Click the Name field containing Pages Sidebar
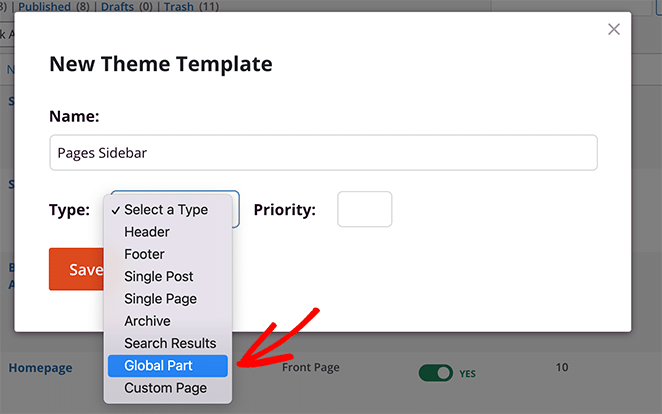Screen dimensions: 662x414 323,153
